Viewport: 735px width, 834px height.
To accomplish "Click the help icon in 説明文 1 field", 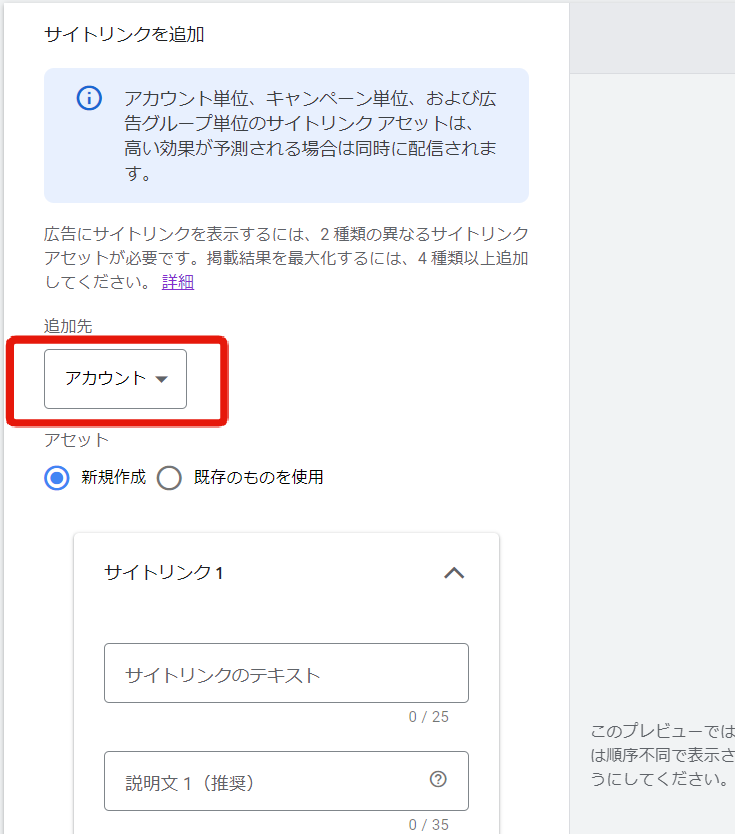I will click(438, 779).
